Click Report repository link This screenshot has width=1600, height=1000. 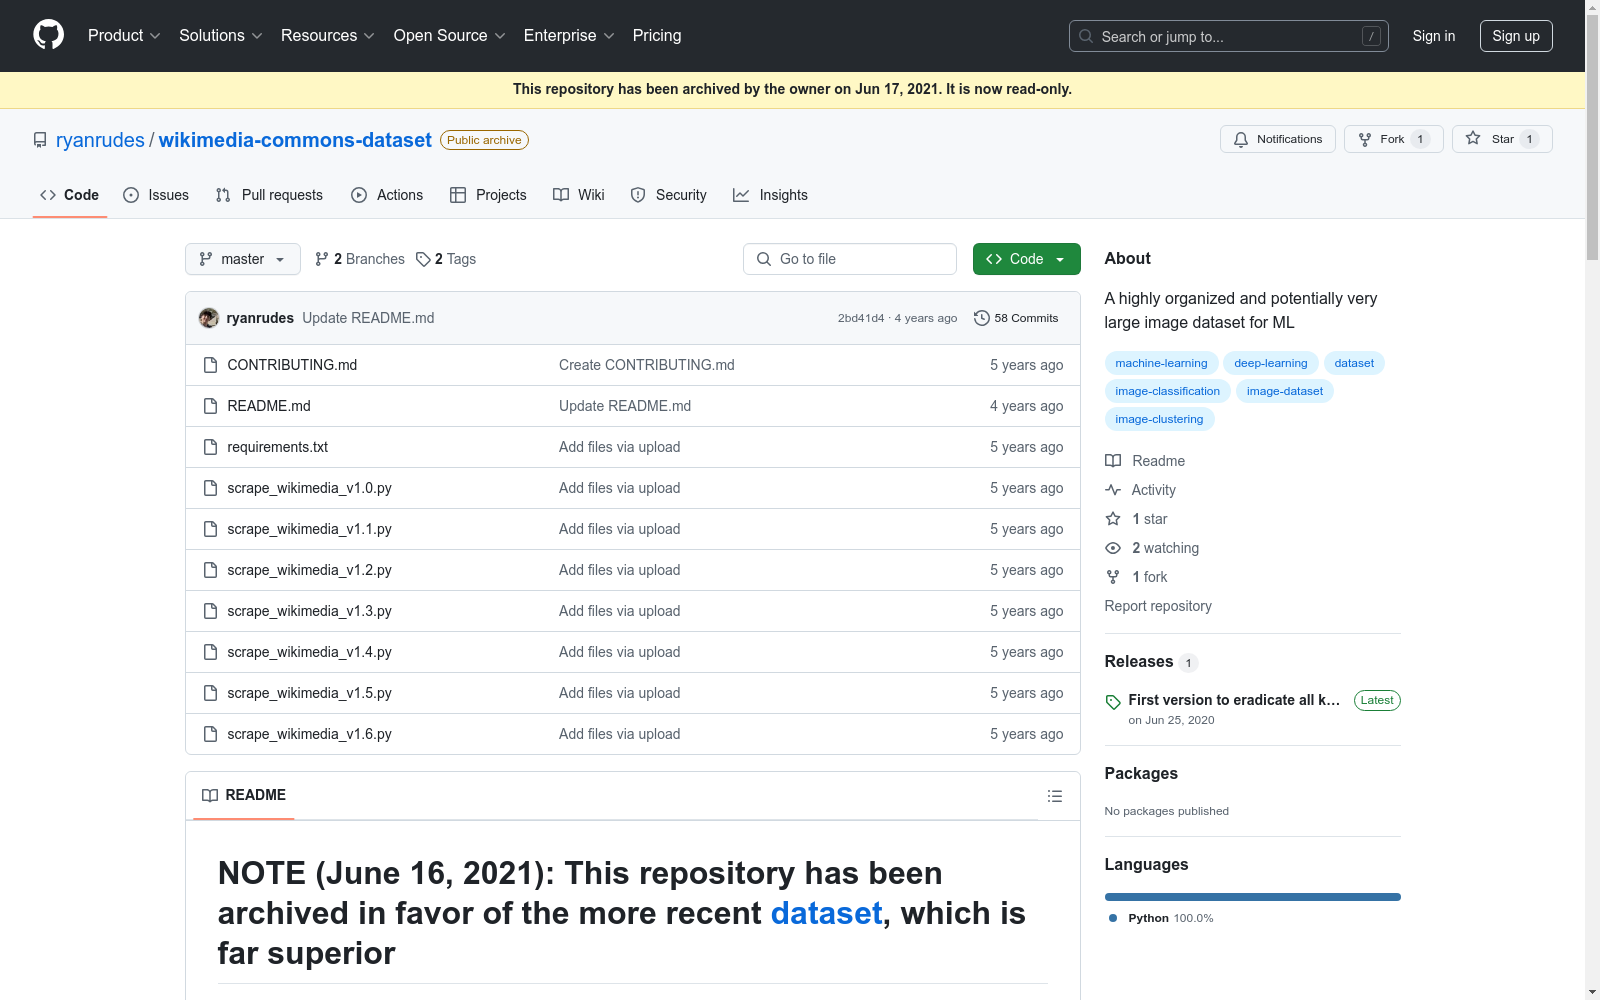pyautogui.click(x=1158, y=606)
